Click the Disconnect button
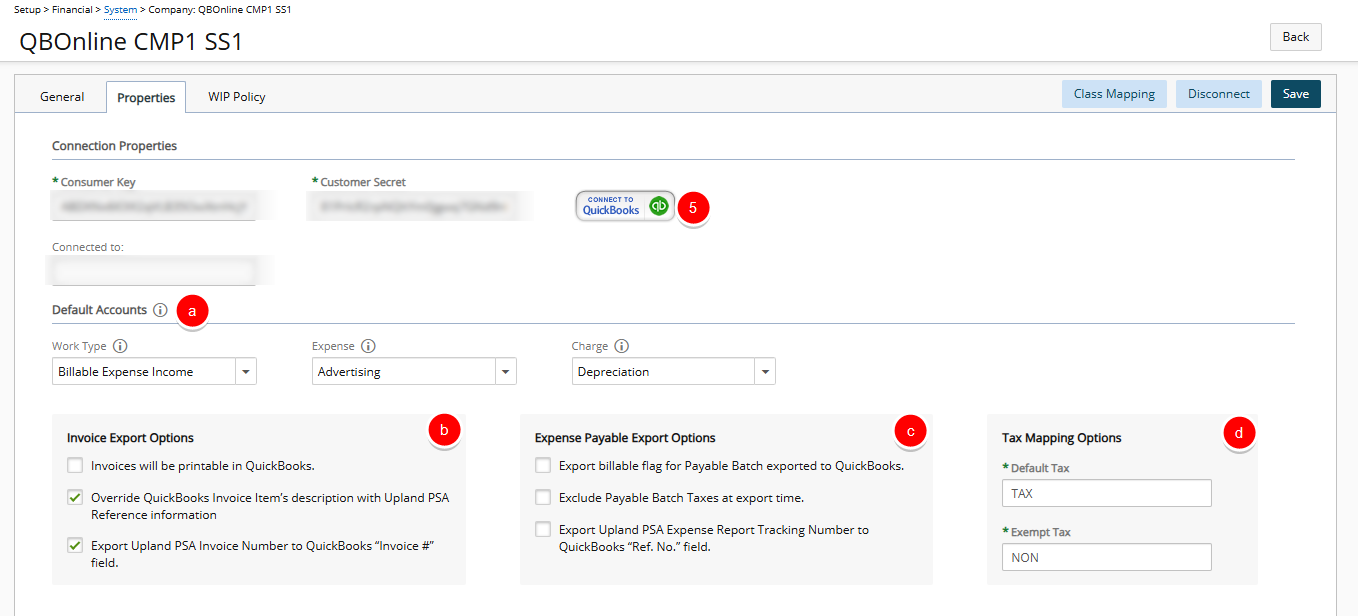This screenshot has width=1358, height=616. tap(1219, 94)
